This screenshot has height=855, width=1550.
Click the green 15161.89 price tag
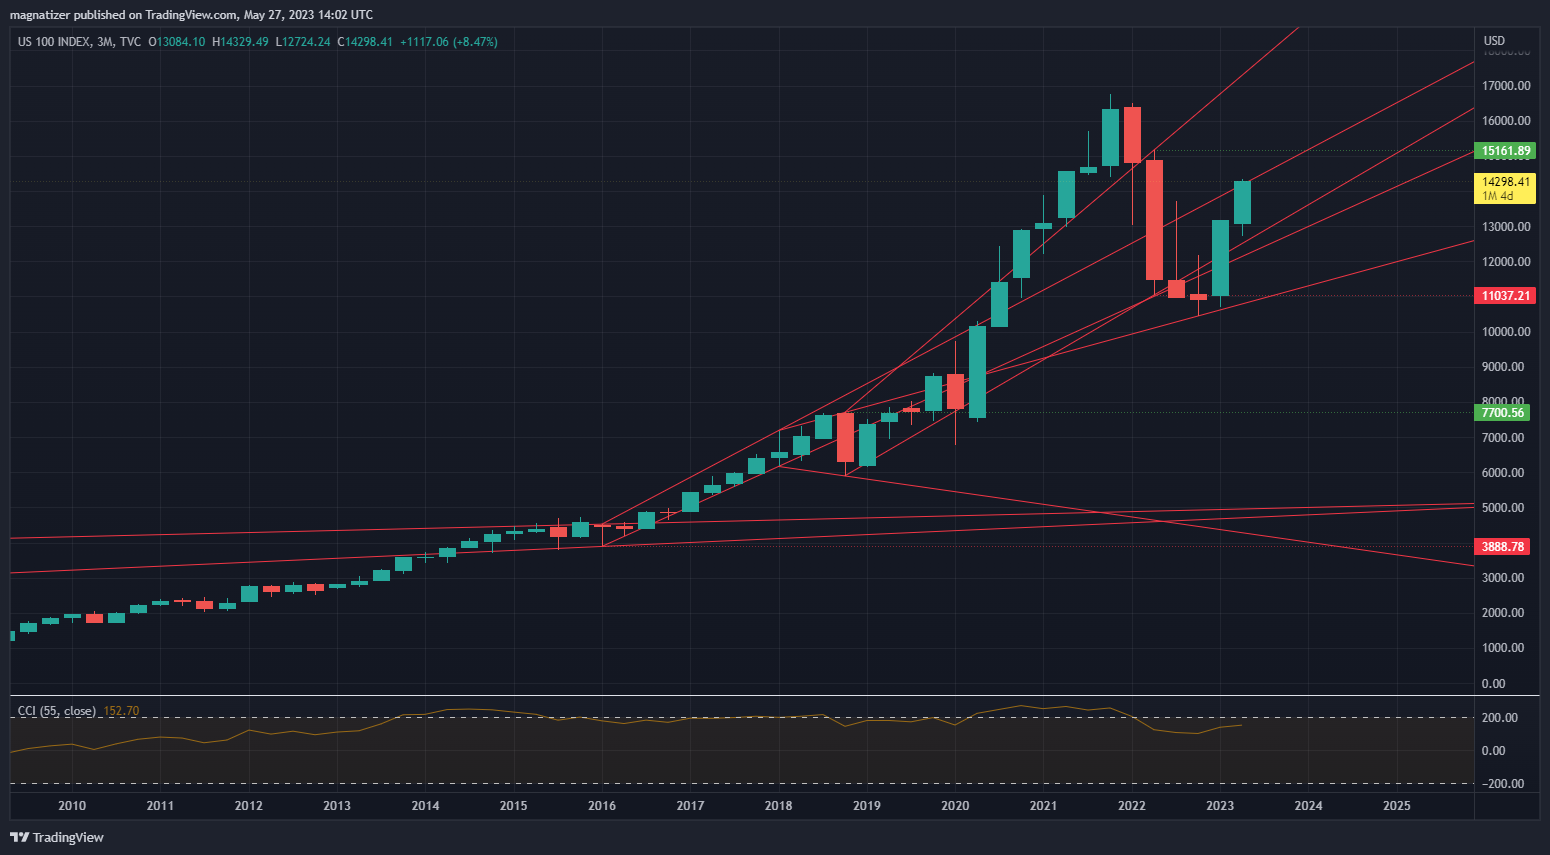pyautogui.click(x=1505, y=151)
